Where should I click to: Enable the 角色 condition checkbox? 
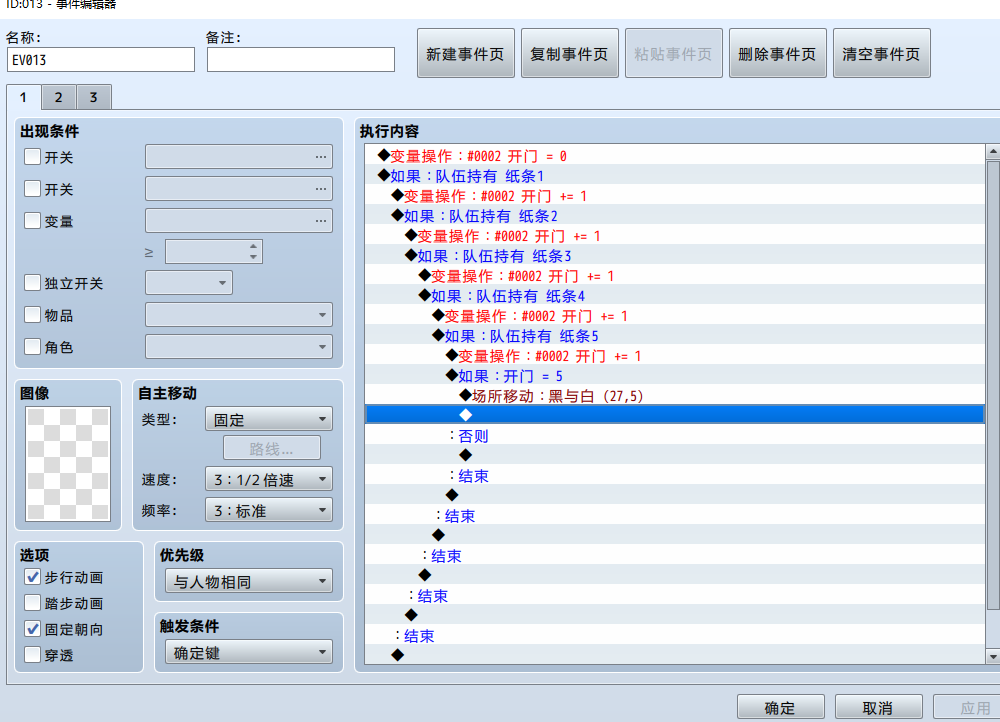point(33,346)
